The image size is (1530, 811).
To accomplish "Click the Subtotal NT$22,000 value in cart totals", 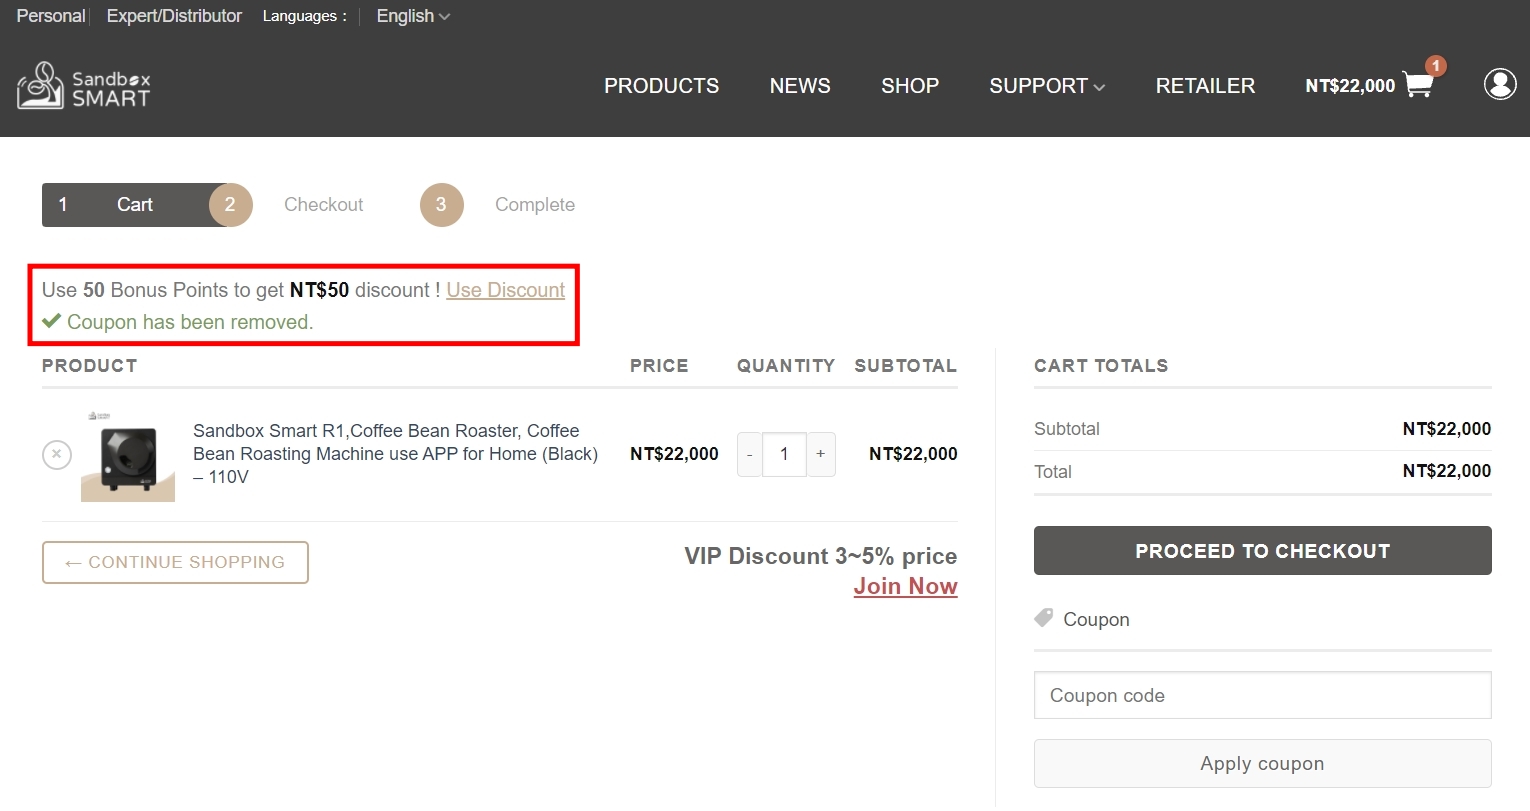I will pos(1446,429).
